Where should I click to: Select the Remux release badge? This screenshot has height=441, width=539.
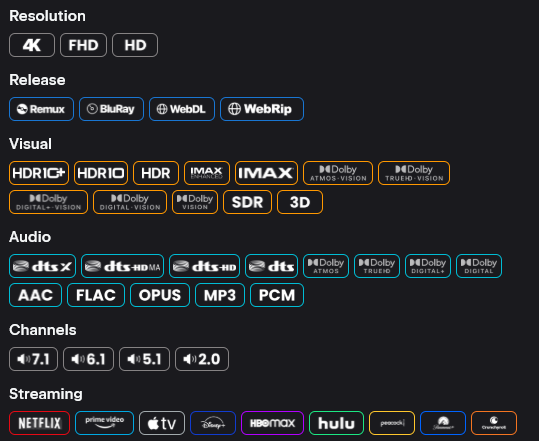(41, 109)
